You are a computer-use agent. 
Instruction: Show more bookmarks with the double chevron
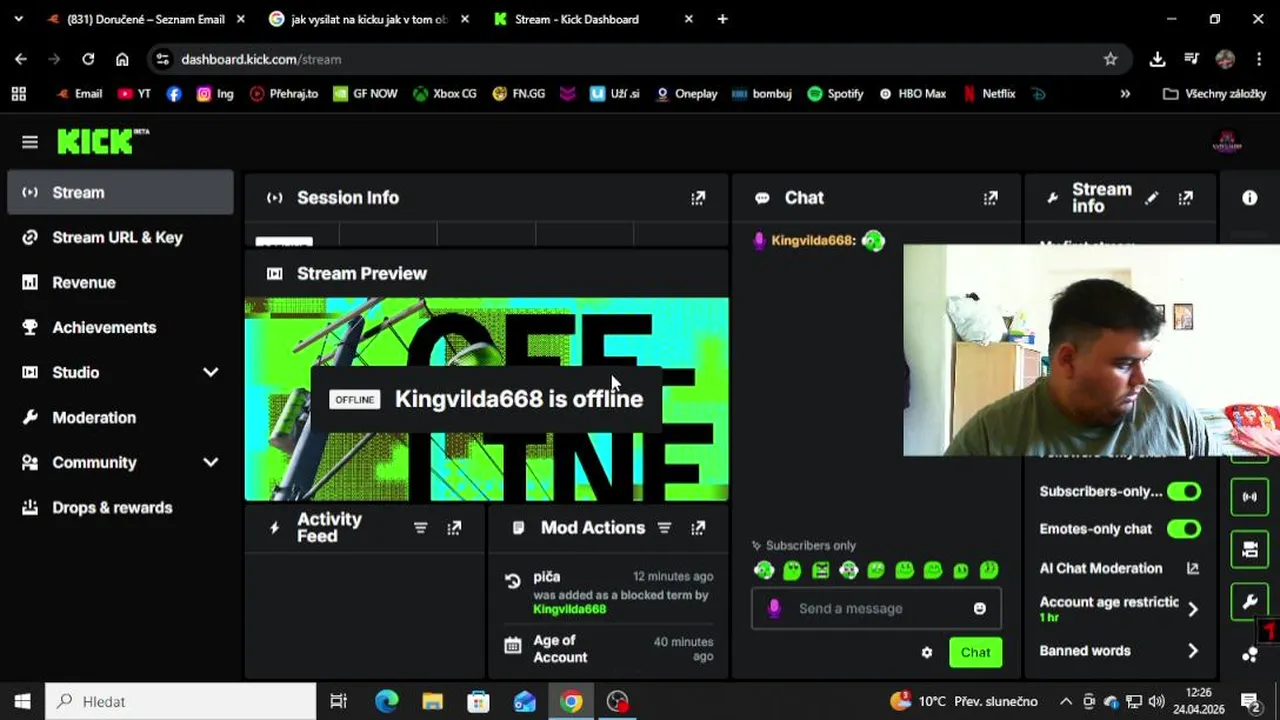coord(1125,93)
